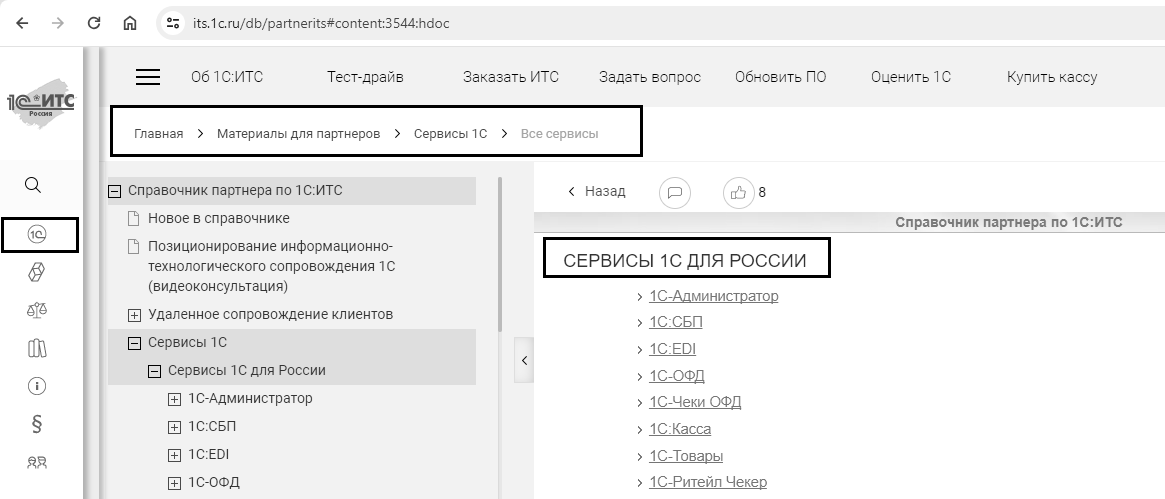Open 1С-Товары link
Viewport: 1165px width, 499px height.
pyautogui.click(x=686, y=455)
